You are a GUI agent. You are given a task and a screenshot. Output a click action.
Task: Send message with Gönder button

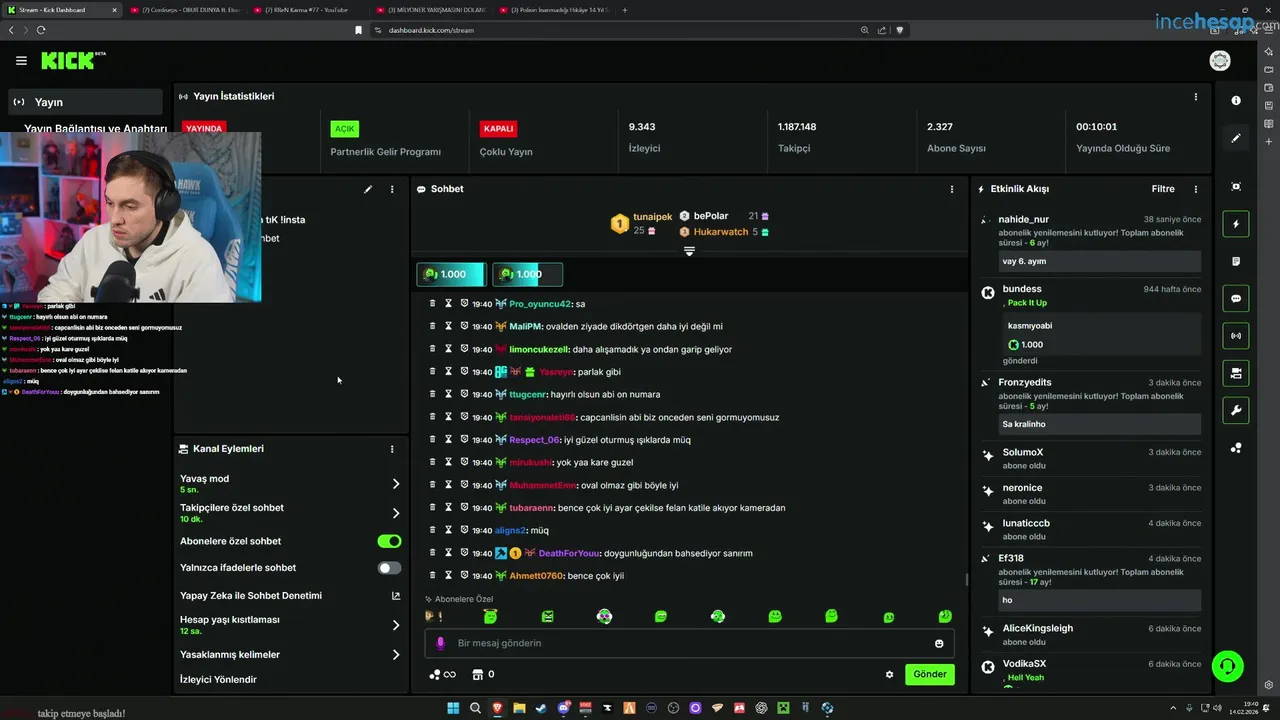click(930, 674)
